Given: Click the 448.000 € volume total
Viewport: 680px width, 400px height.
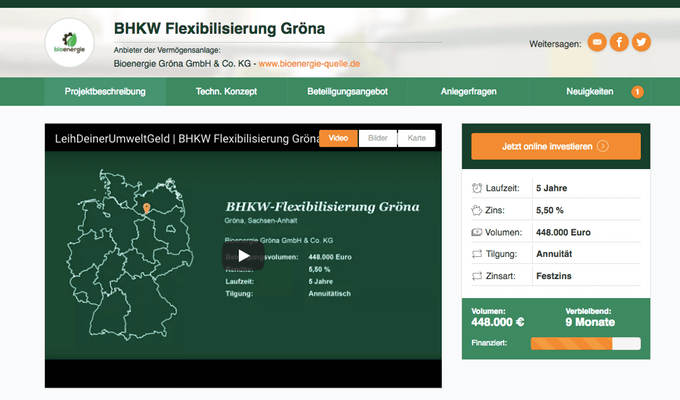Looking at the screenshot, I should [x=497, y=322].
